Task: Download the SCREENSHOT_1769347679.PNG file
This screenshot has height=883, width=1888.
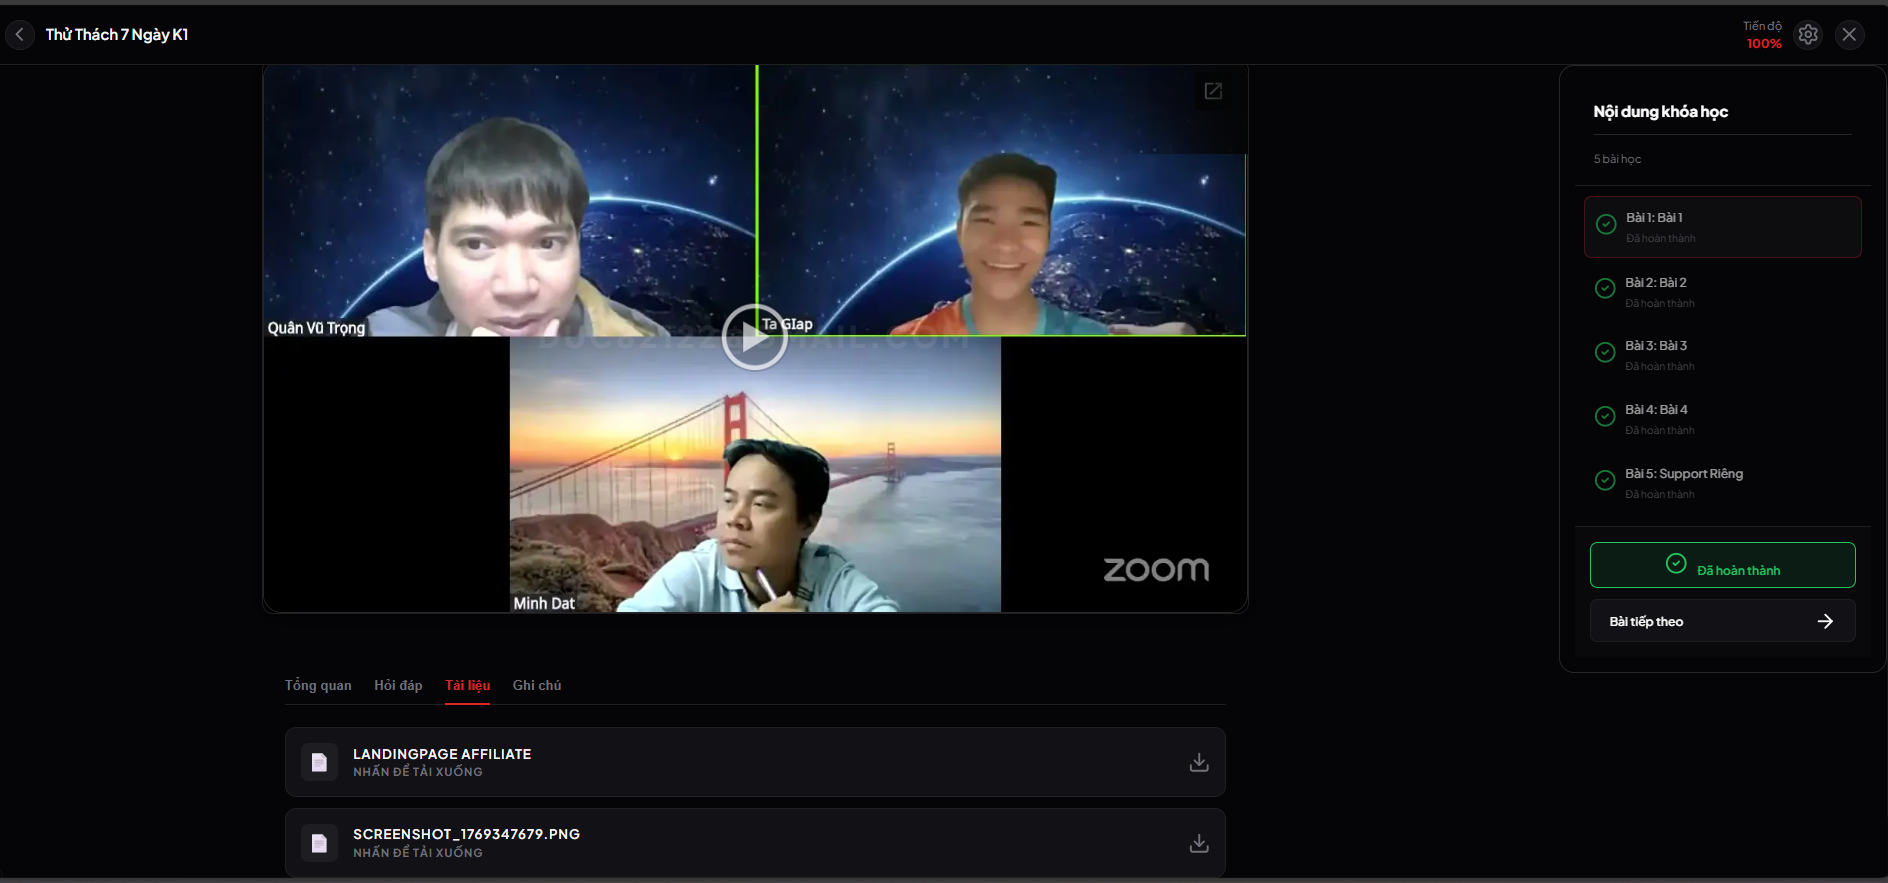Action: coord(1198,843)
